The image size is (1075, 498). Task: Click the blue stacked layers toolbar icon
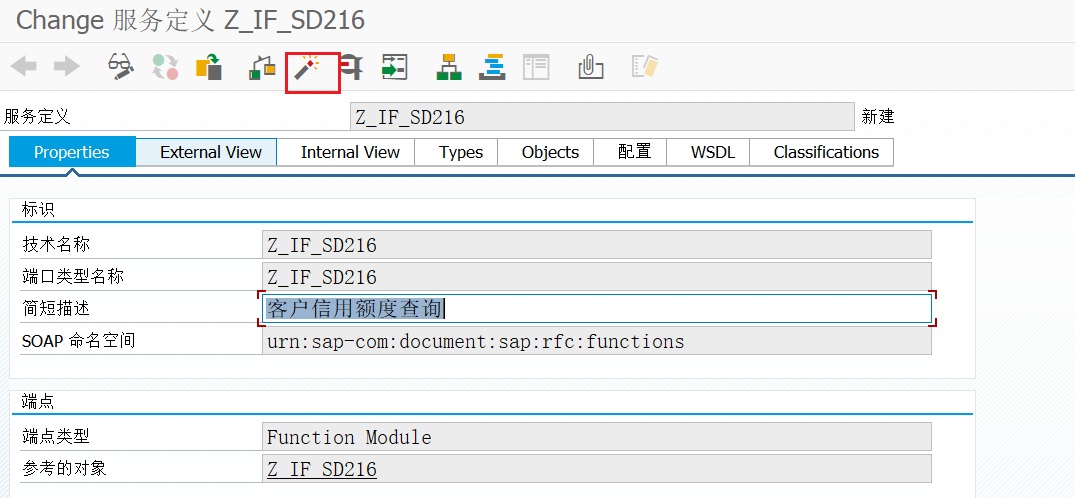(492, 67)
